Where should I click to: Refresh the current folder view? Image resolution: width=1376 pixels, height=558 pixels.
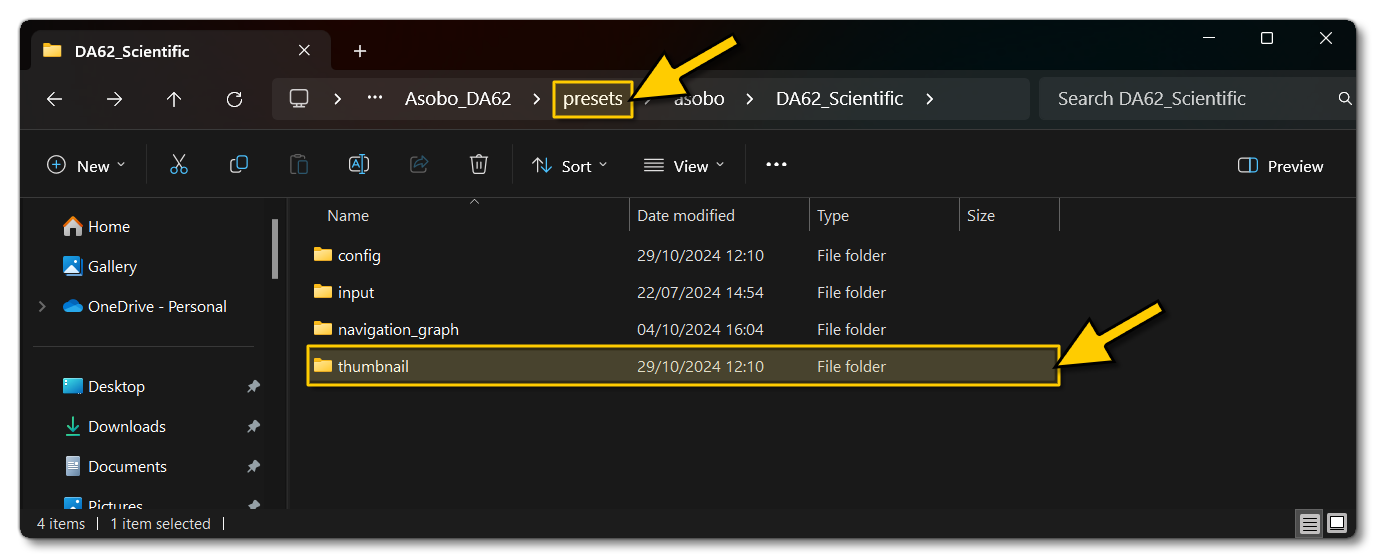click(234, 99)
